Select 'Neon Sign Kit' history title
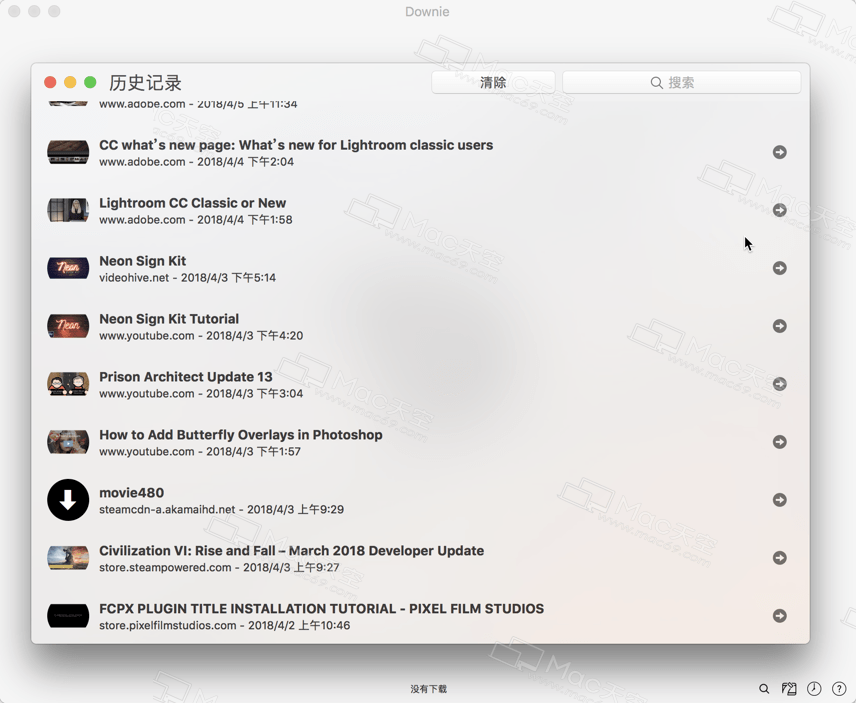This screenshot has height=703, width=856. click(x=142, y=261)
